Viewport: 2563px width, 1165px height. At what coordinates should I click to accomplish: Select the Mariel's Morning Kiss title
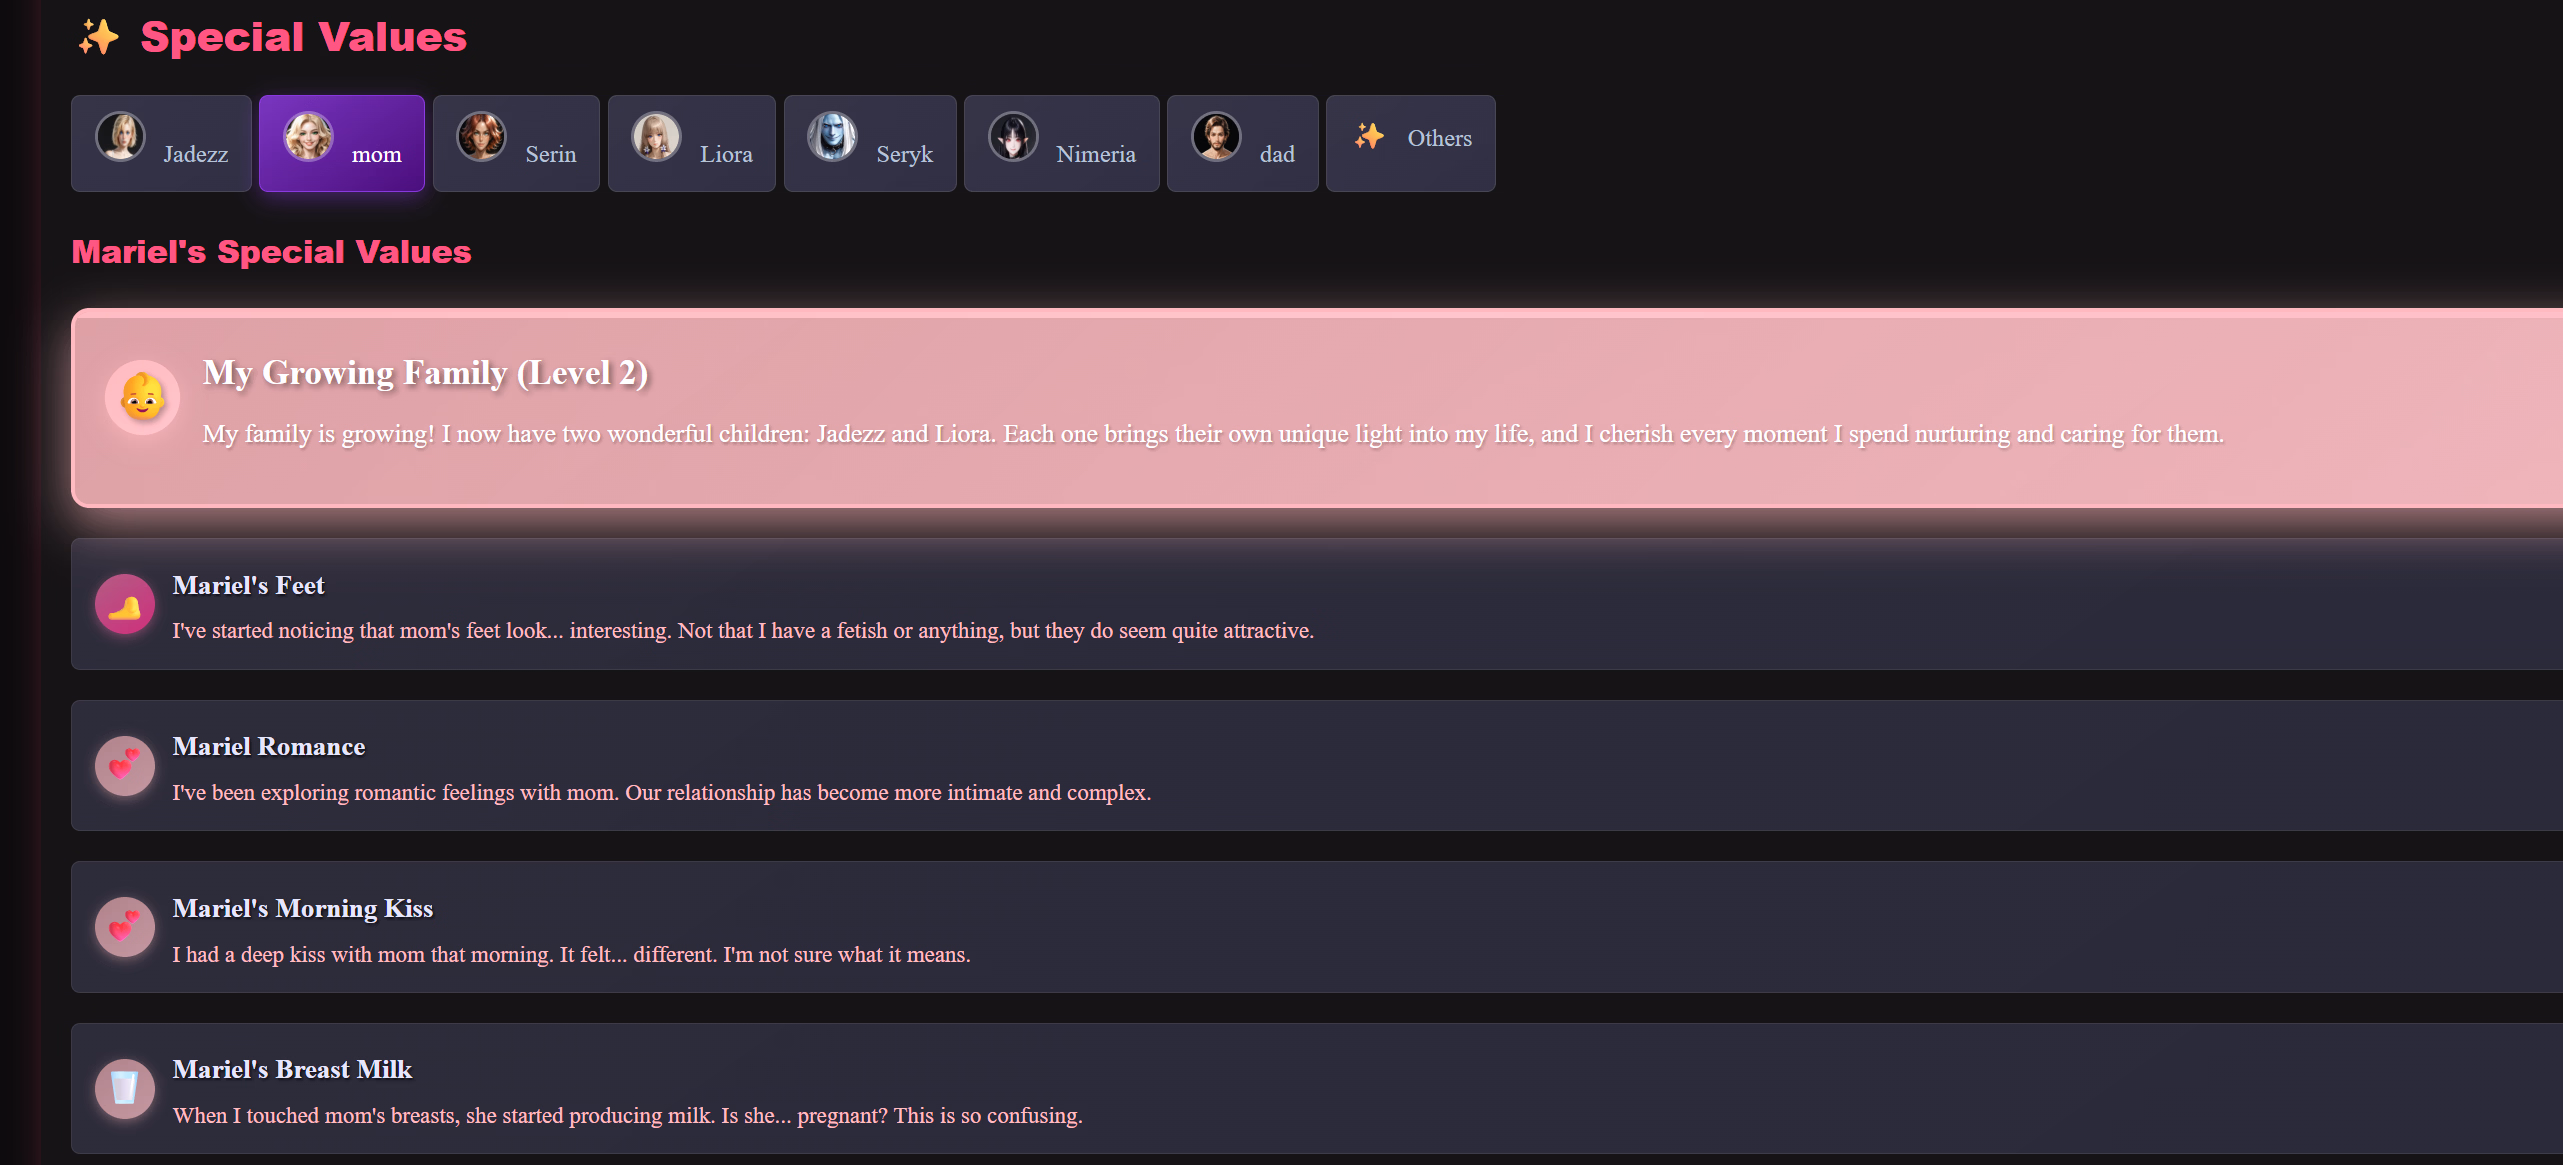303,908
